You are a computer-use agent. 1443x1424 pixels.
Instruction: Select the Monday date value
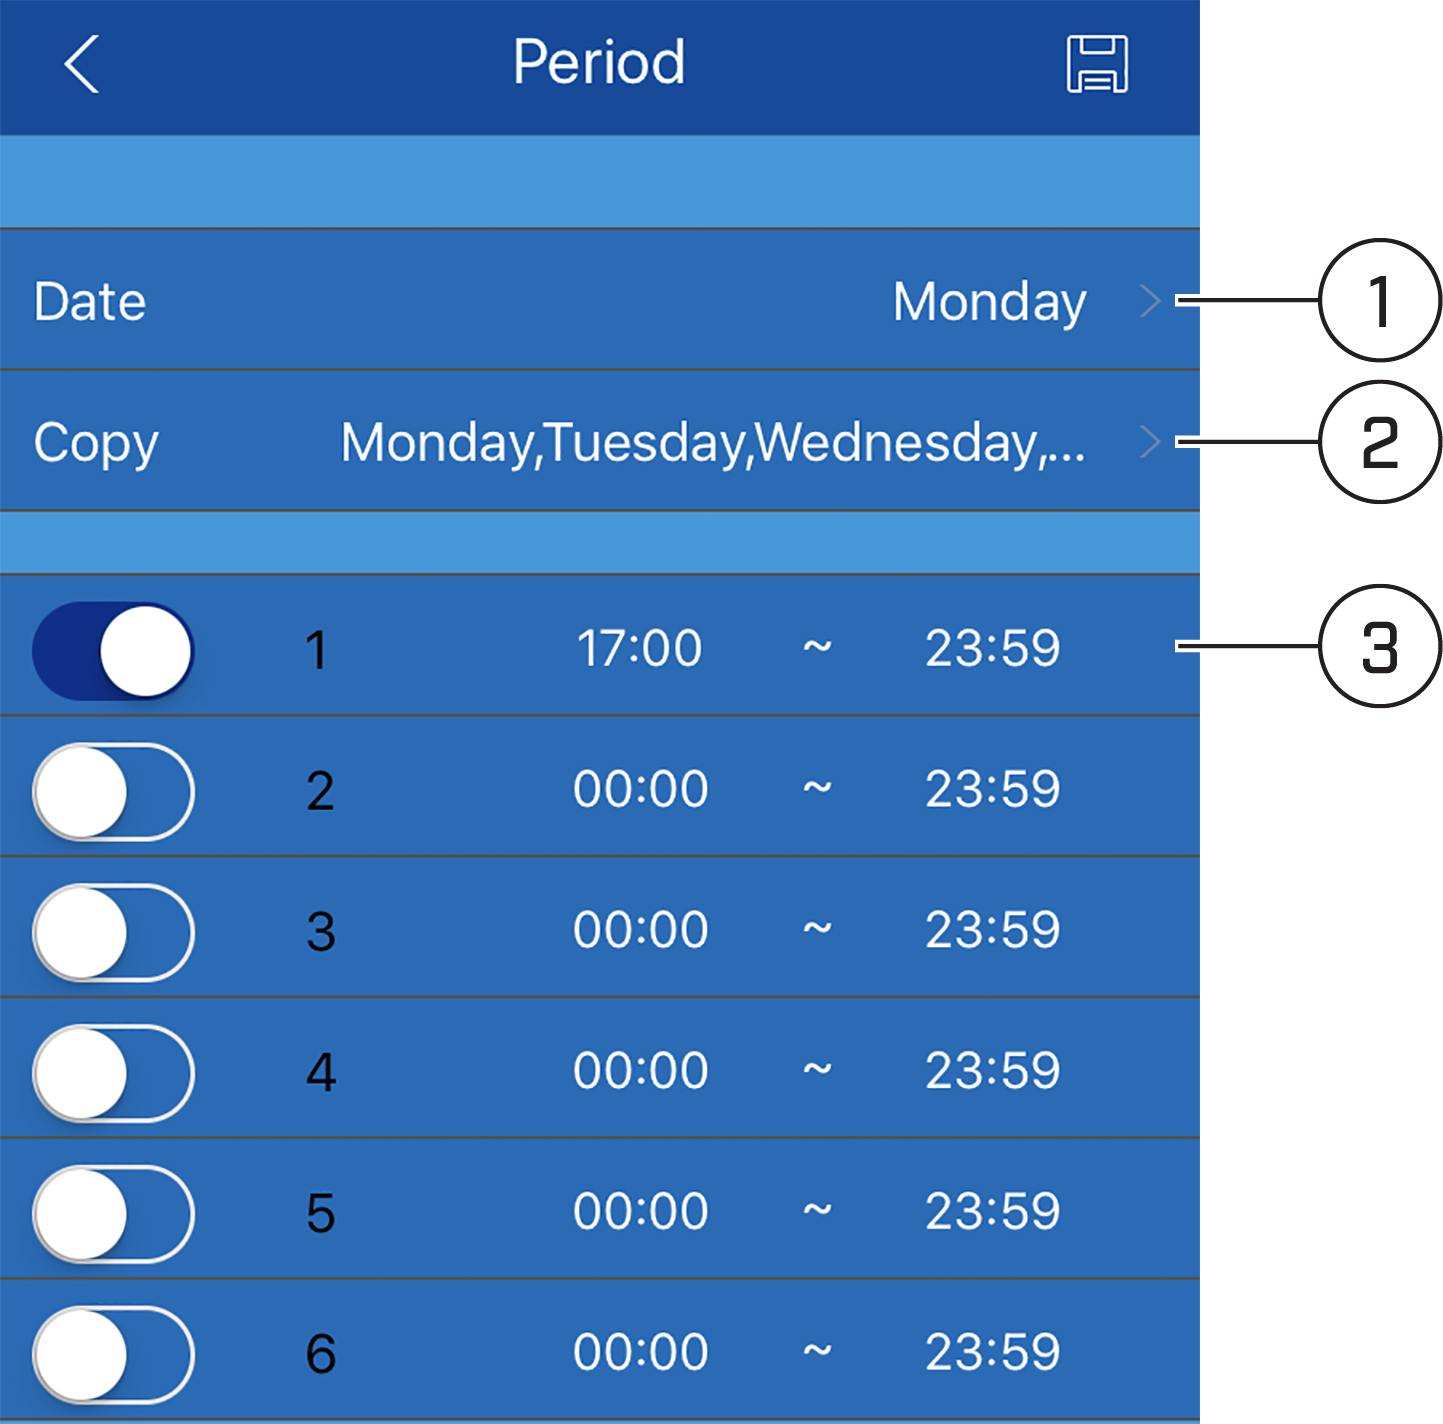click(989, 302)
